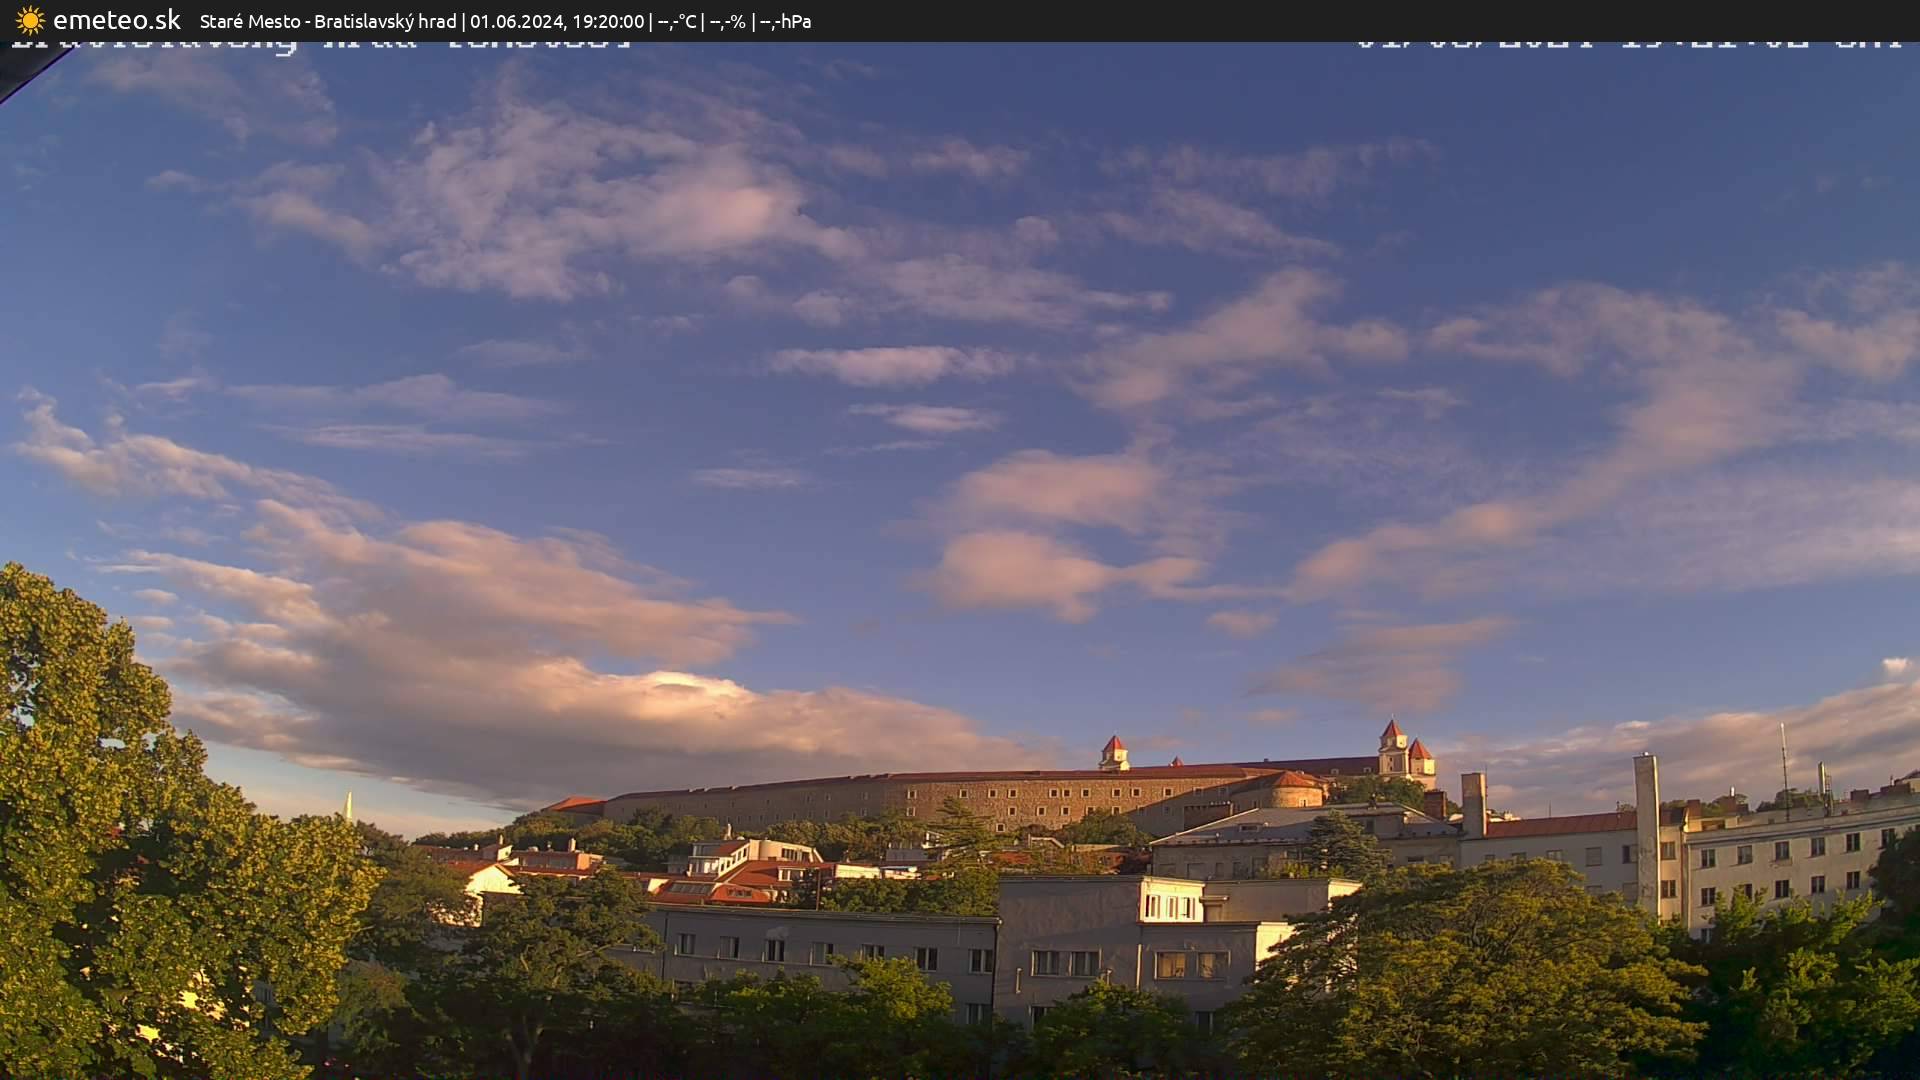The width and height of the screenshot is (1920, 1080).
Task: Click the 01.06.2024 date in header
Action: pos(516,21)
